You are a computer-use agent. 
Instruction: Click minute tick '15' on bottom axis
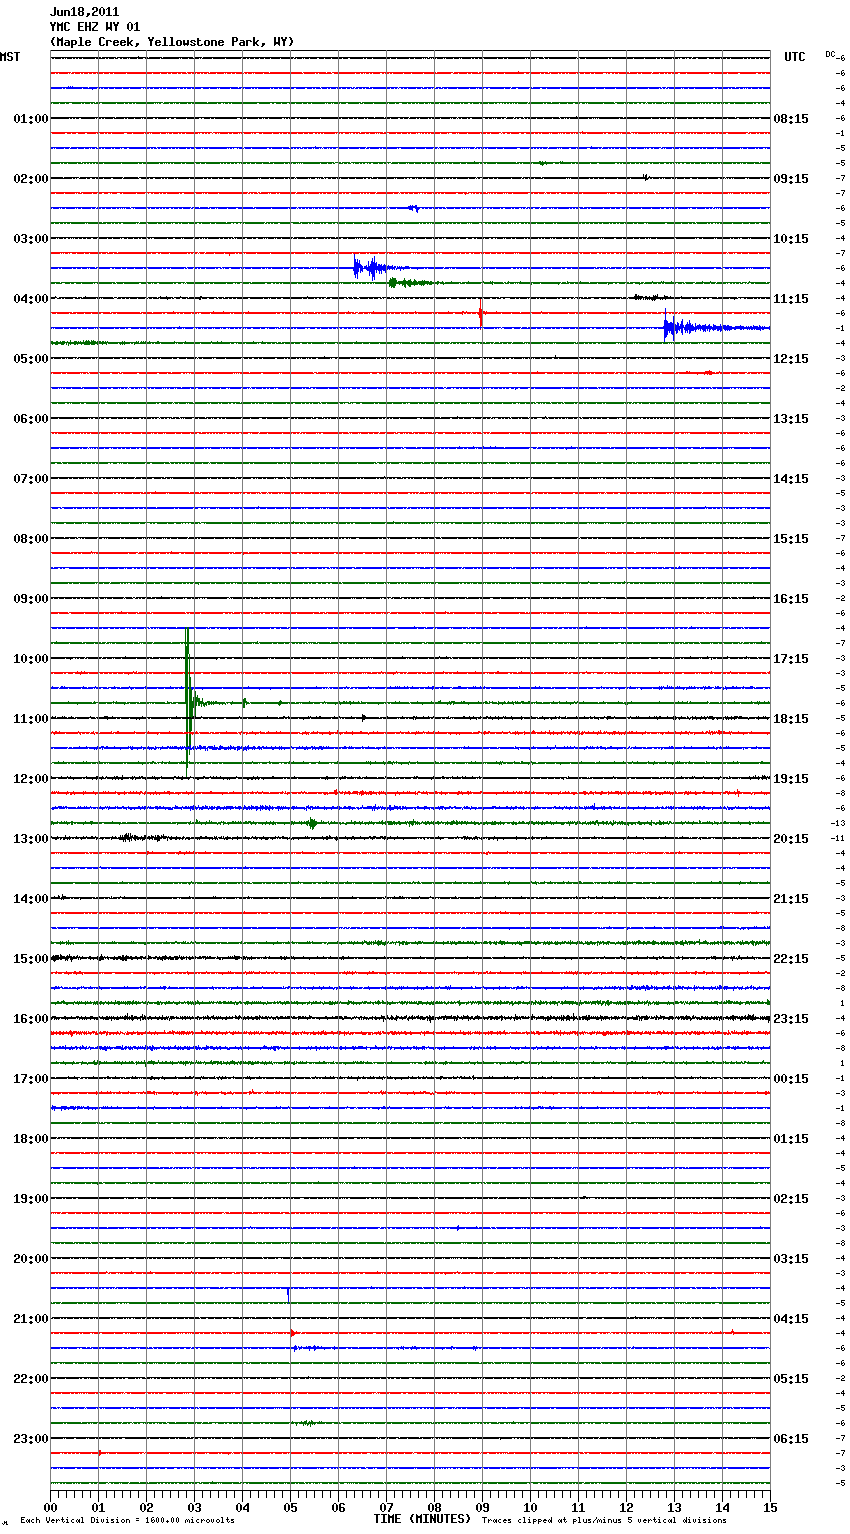point(770,1507)
